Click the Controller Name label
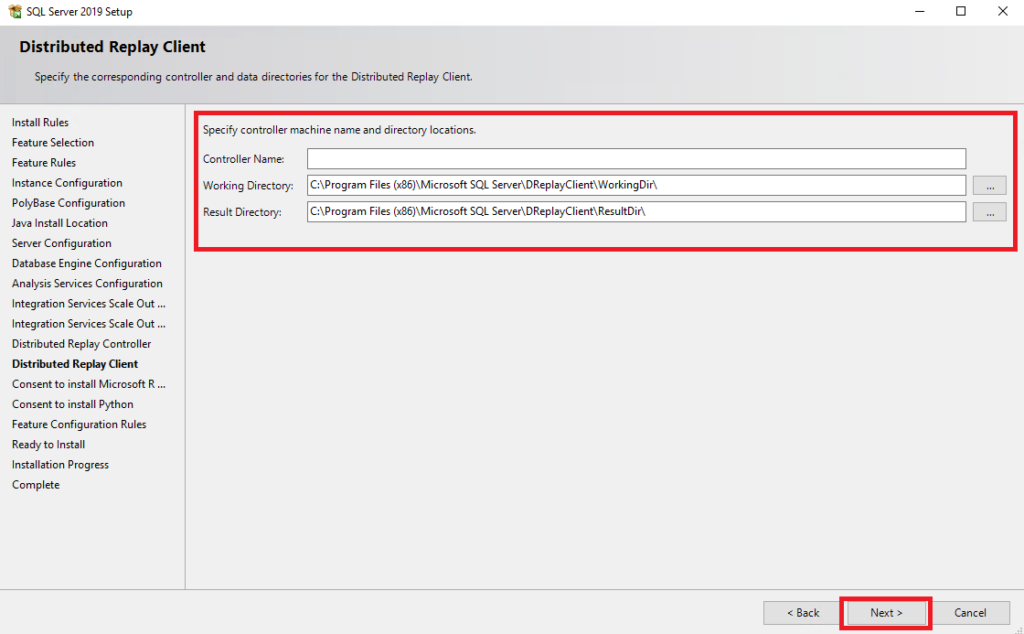The width and height of the screenshot is (1024, 634). 244,159
